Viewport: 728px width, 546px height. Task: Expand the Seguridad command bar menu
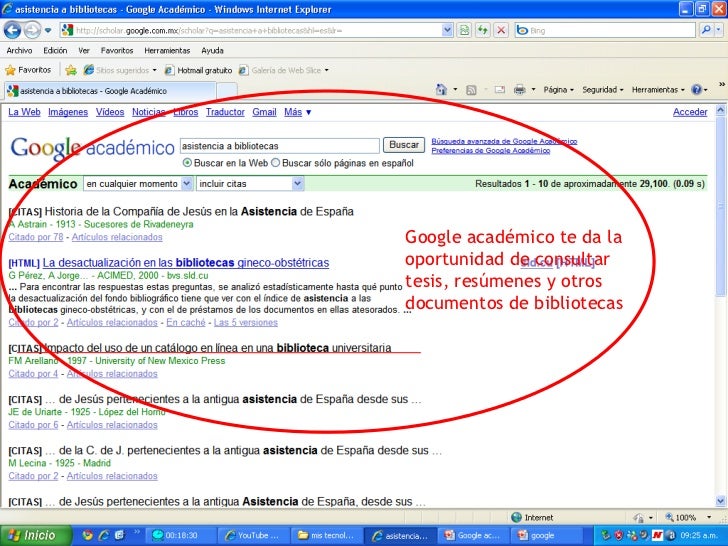(x=603, y=90)
